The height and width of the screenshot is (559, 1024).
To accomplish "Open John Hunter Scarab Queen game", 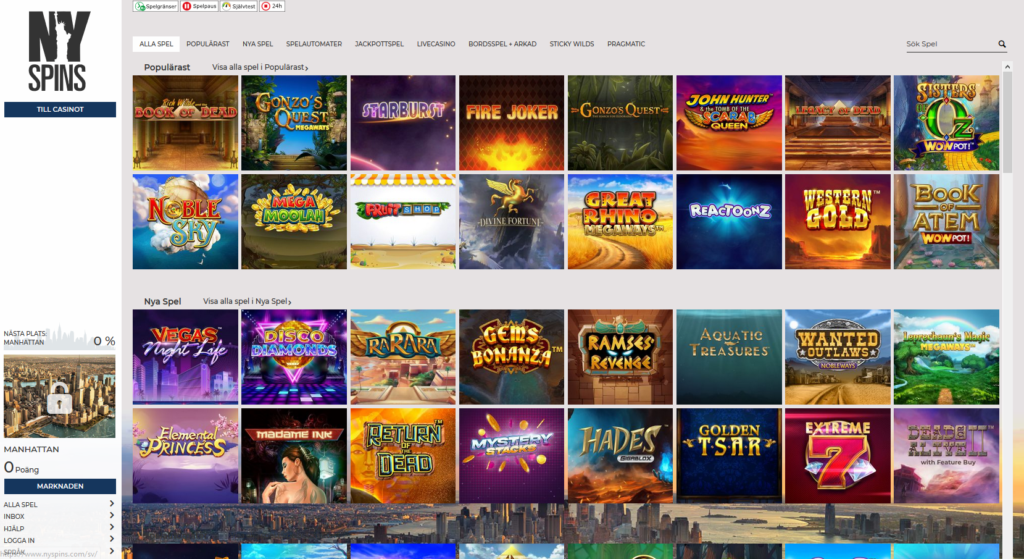I will pyautogui.click(x=729, y=123).
